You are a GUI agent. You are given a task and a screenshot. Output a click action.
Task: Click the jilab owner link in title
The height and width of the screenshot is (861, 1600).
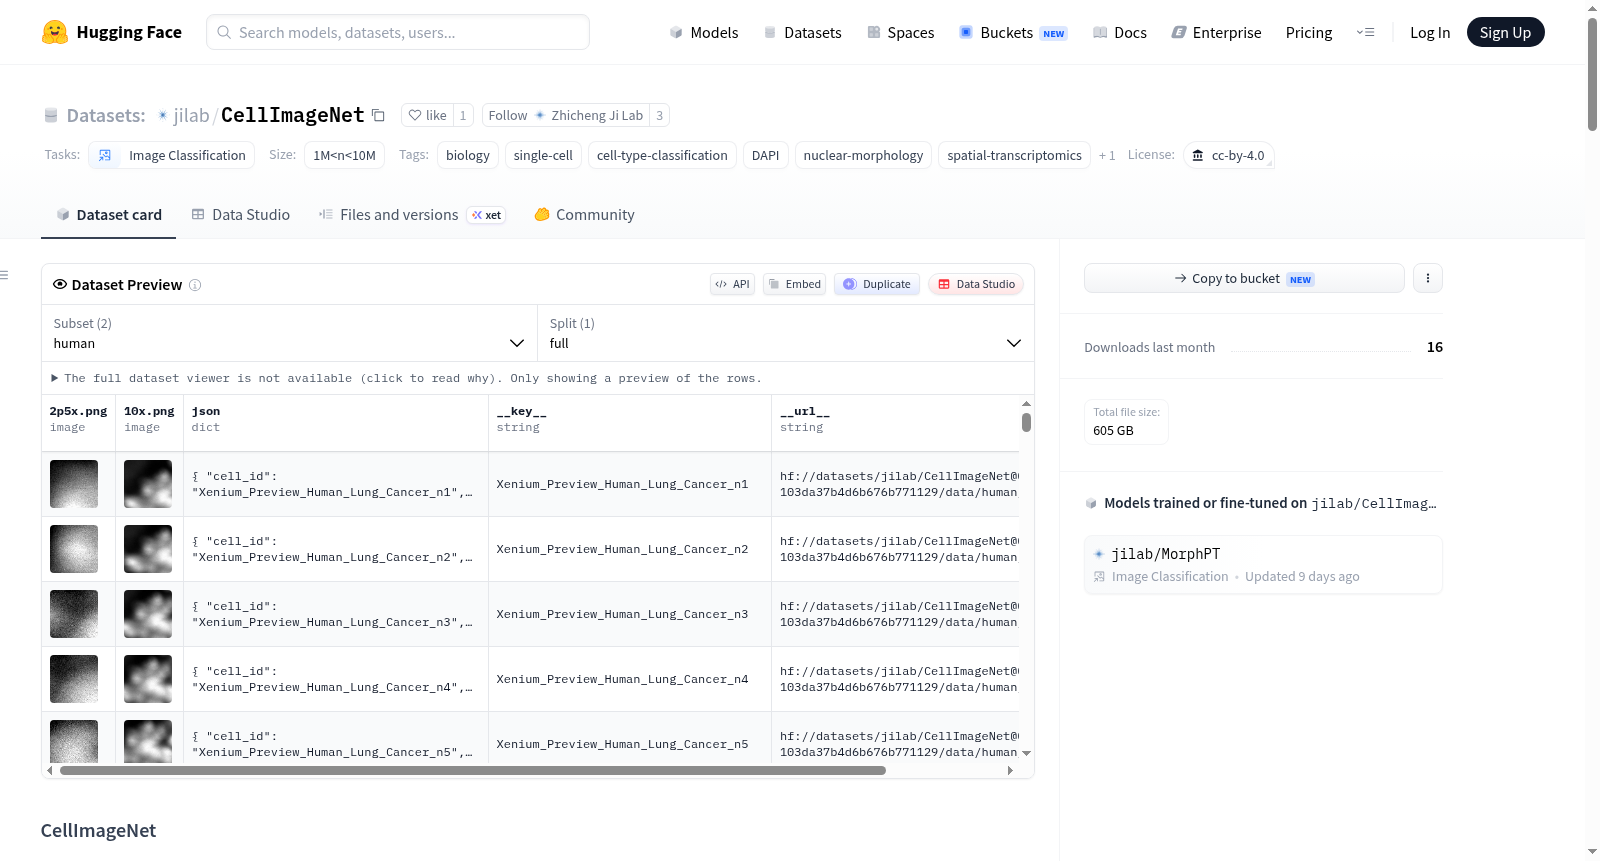(191, 115)
